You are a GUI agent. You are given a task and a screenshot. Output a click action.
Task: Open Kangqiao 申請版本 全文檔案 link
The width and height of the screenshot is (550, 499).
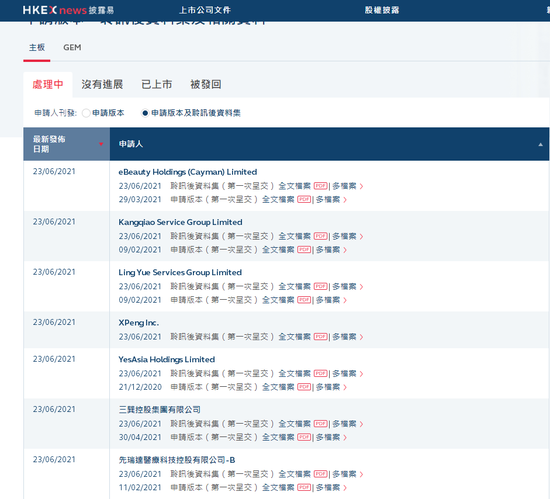[278, 250]
